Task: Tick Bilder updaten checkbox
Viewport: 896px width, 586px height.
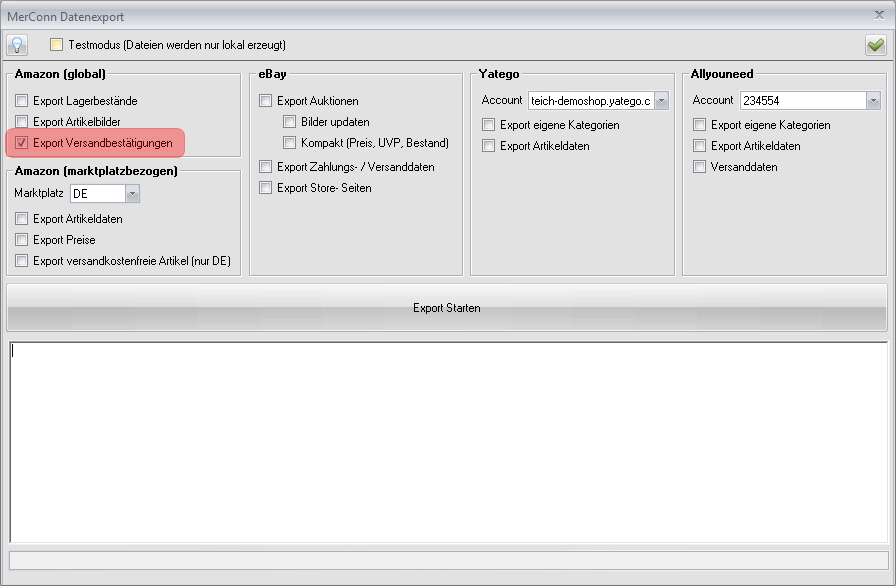Action: pos(290,122)
